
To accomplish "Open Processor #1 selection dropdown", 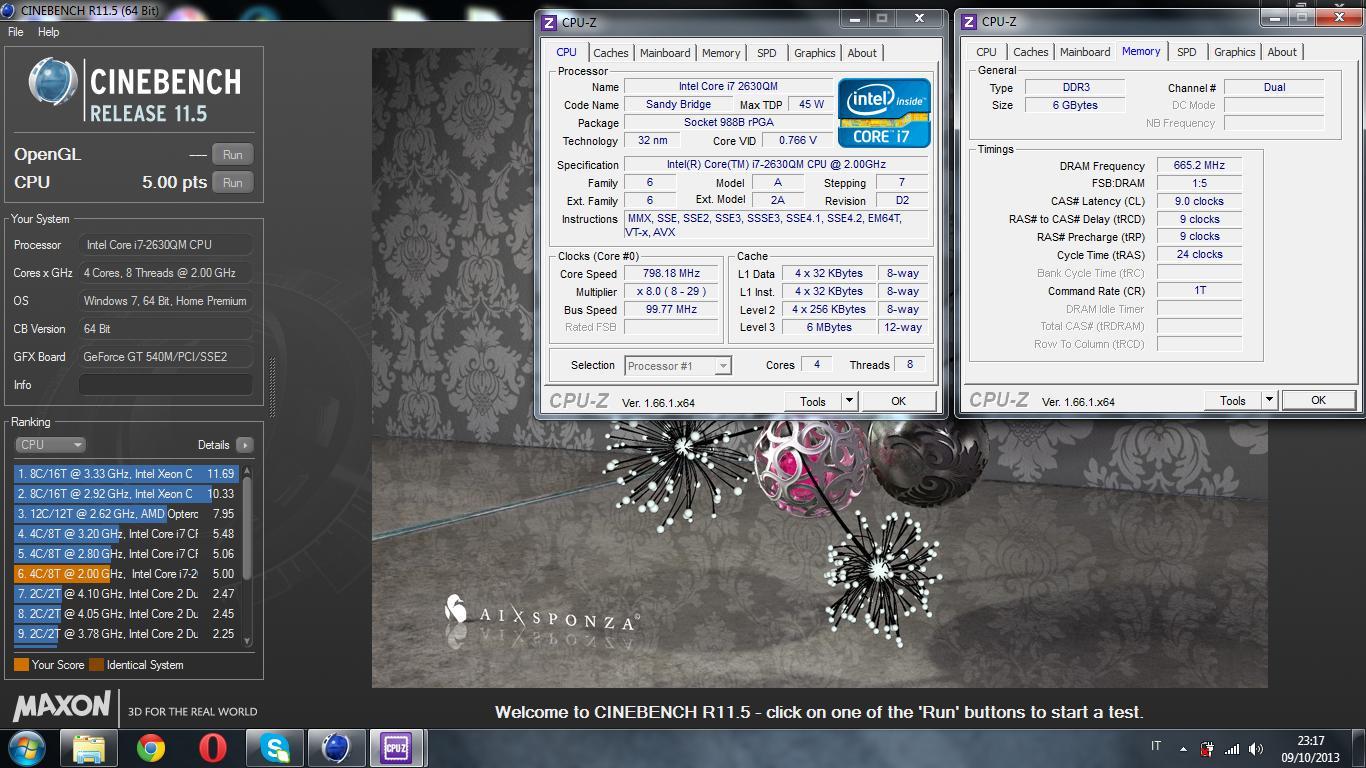I will 678,366.
